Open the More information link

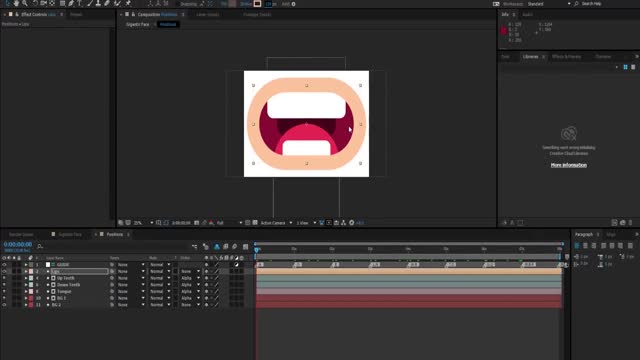(x=569, y=165)
